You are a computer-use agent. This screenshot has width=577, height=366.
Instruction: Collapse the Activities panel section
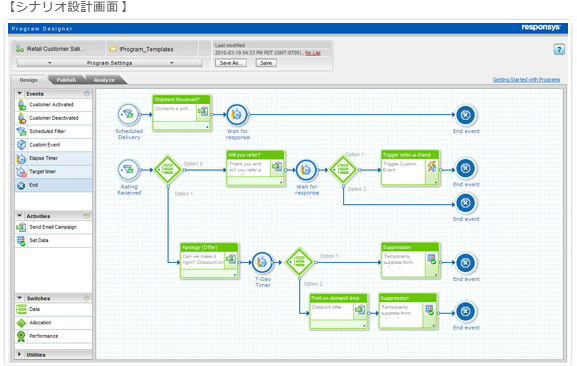(20, 216)
